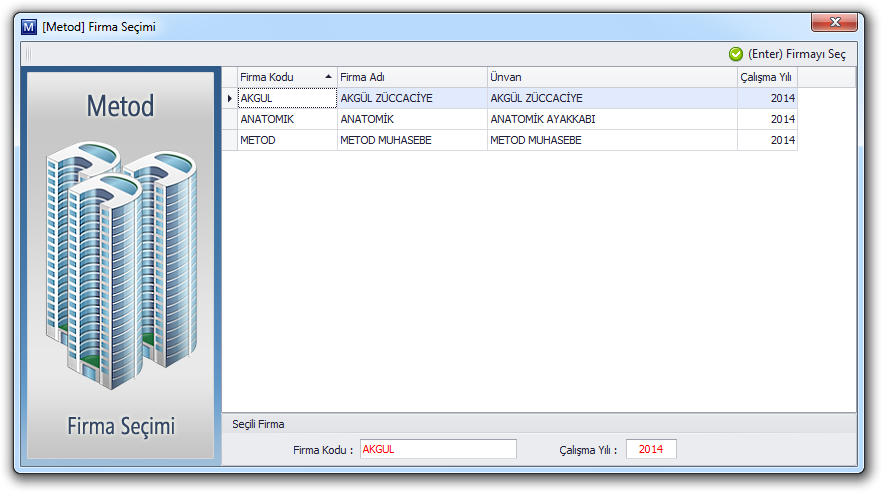Screen dimensions: 883x493
Task: Click the buildings illustration in left panel
Action: click(118, 265)
